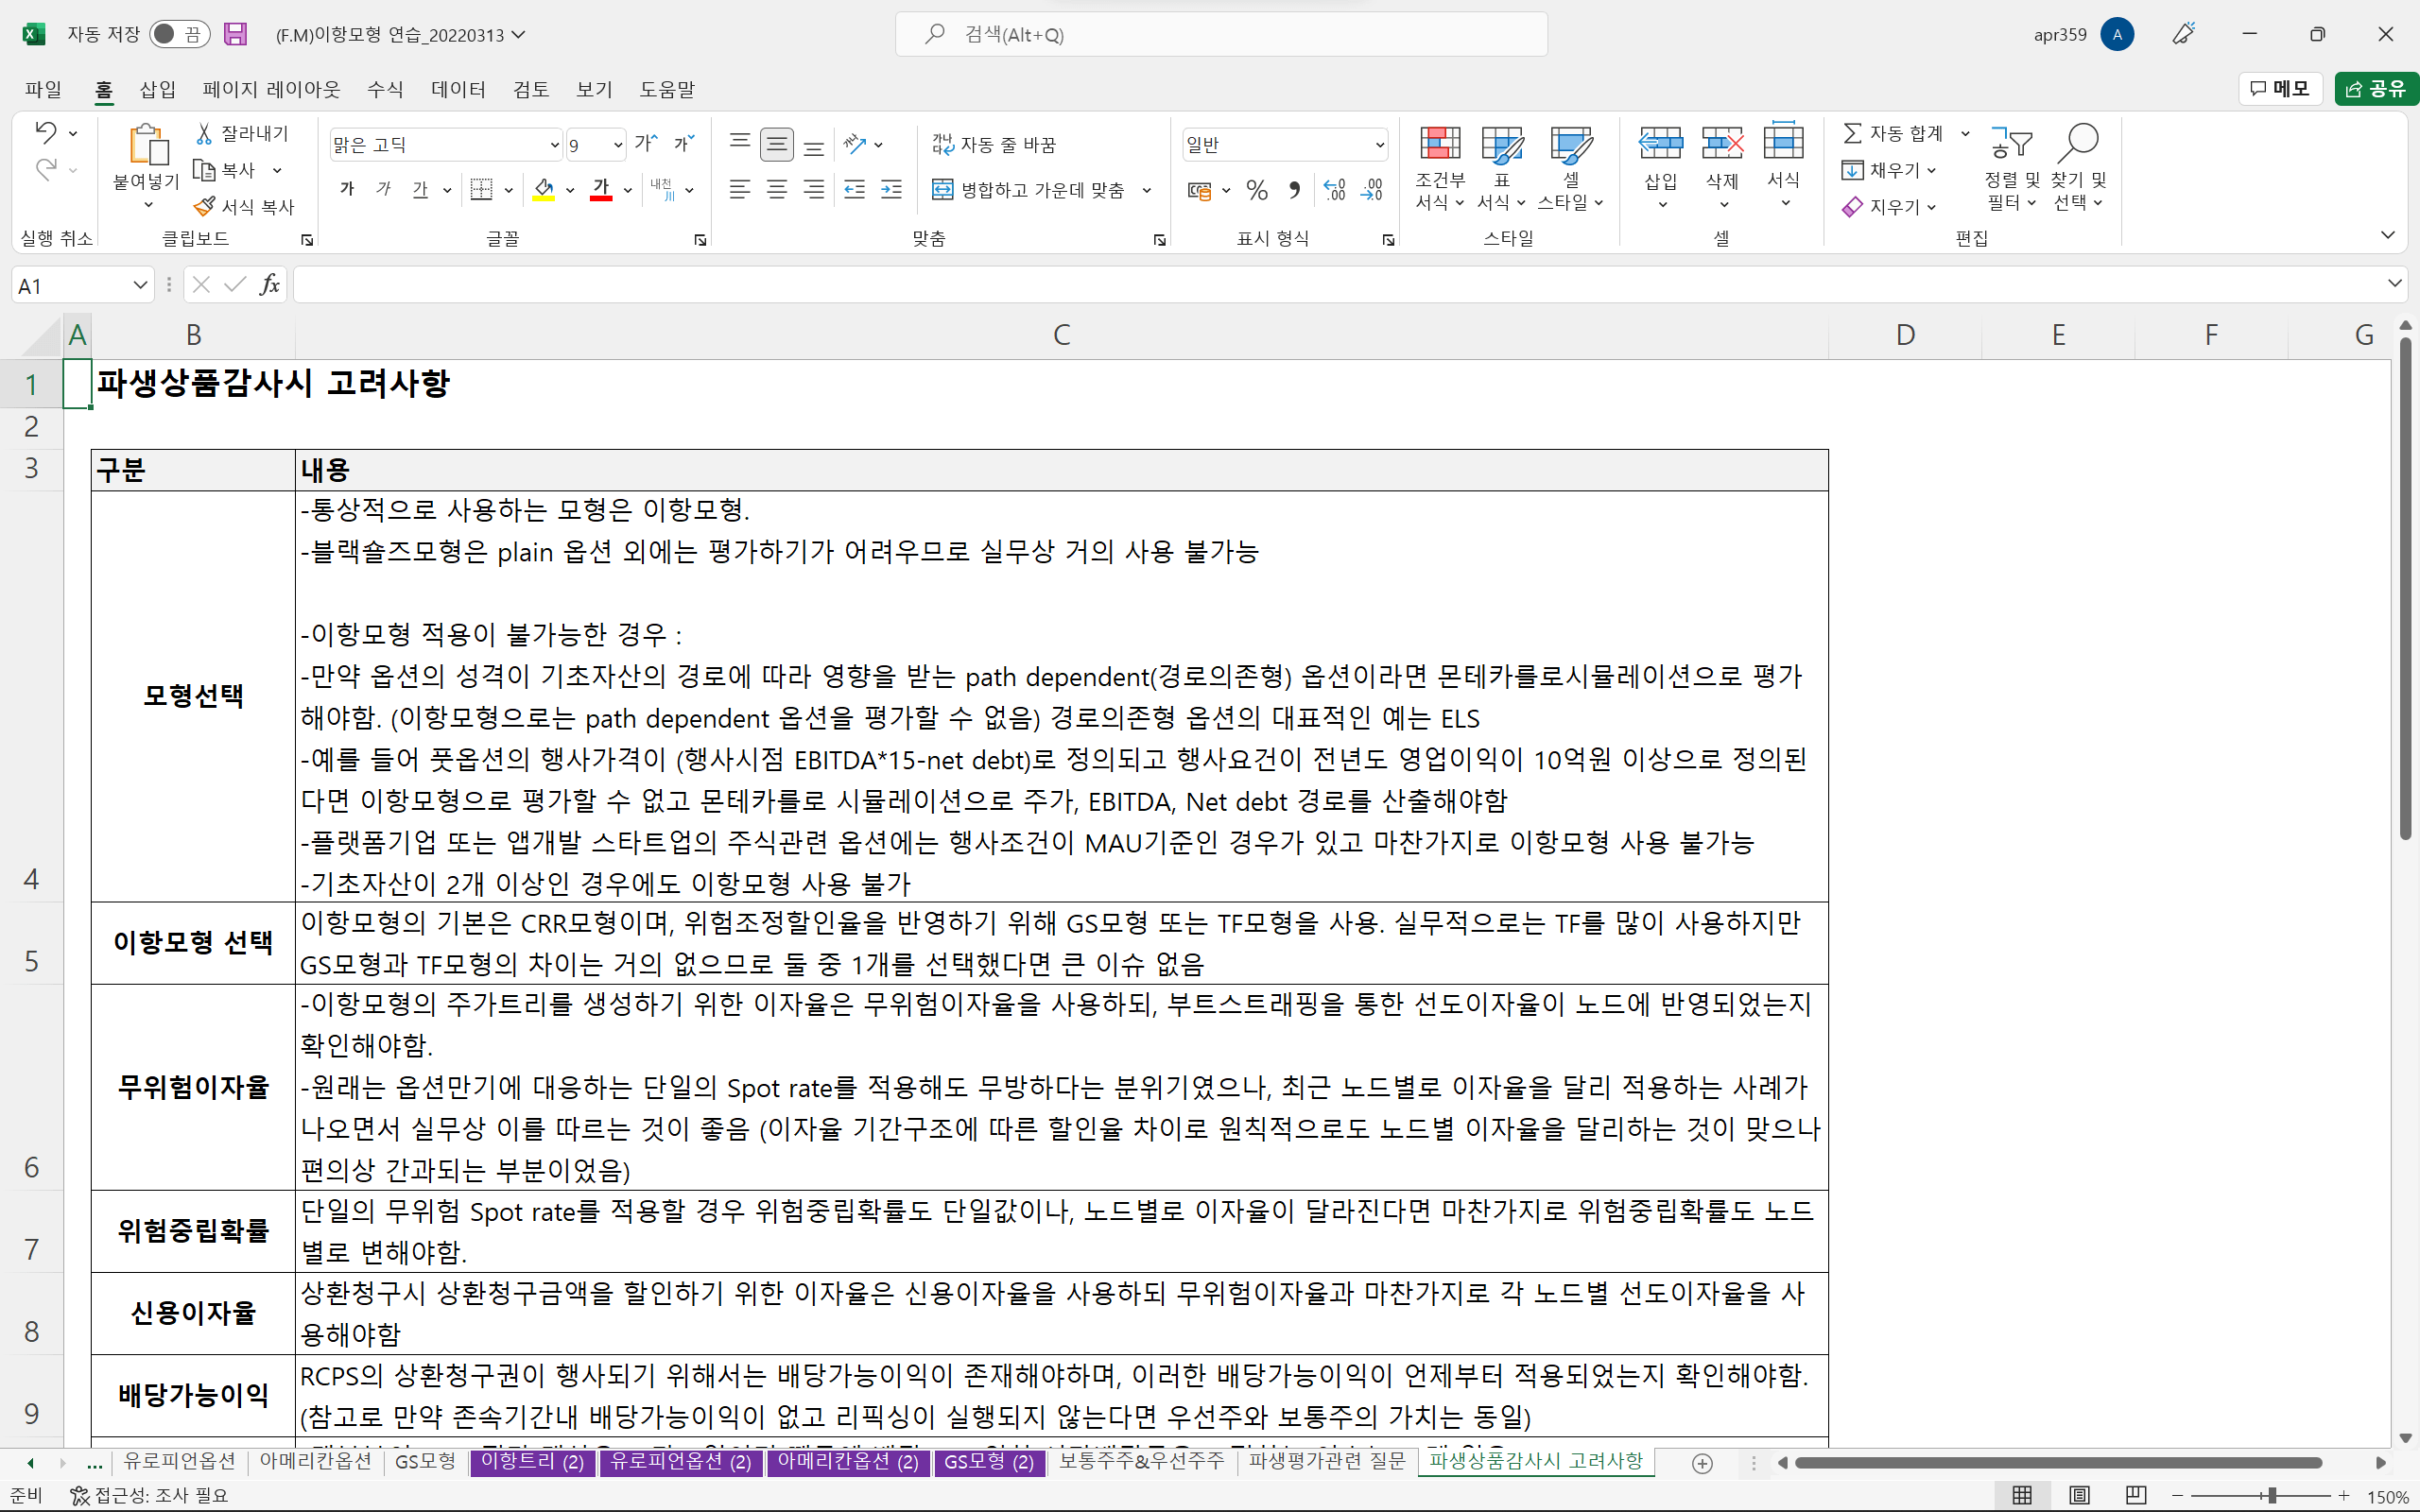The image size is (2420, 1512).
Task: Open the font size dropdown
Action: [617, 145]
